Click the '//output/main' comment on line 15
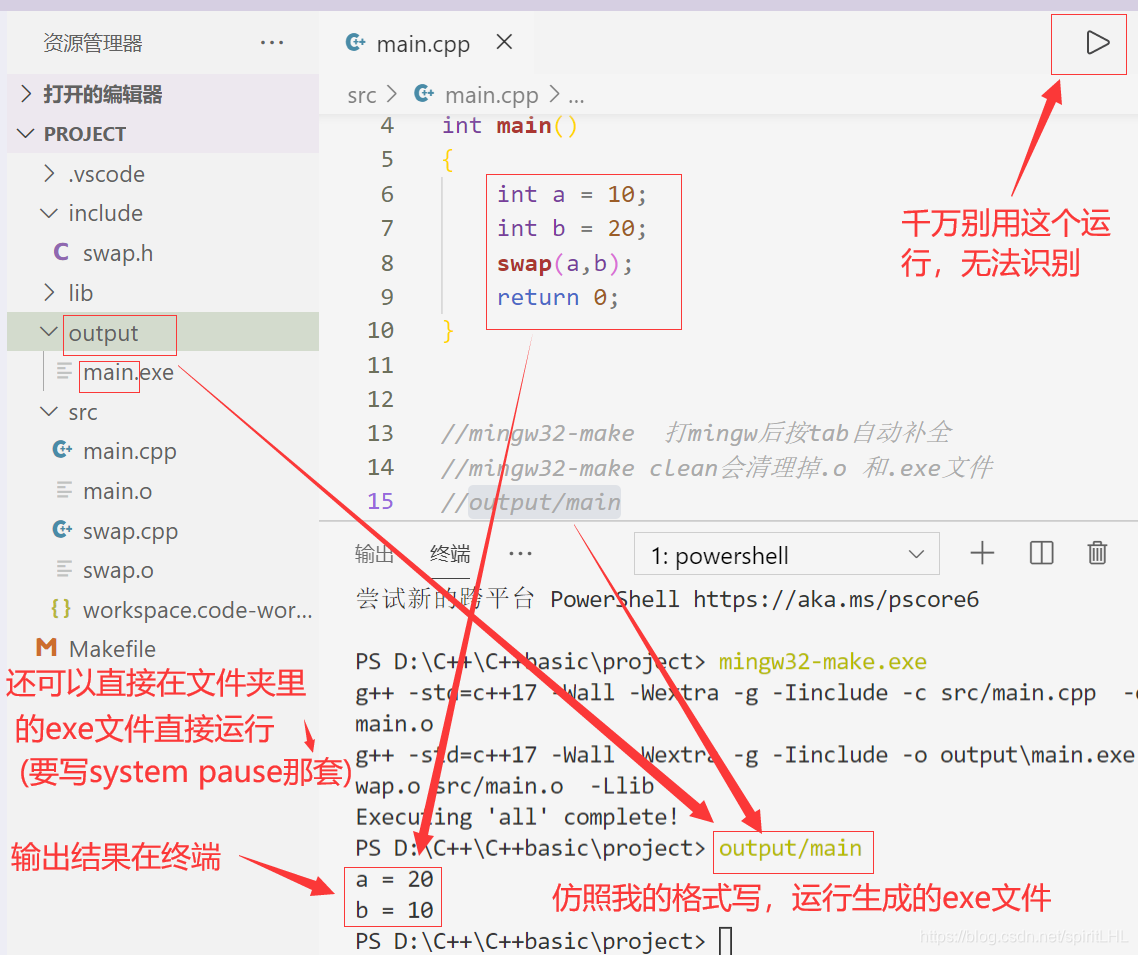 531,502
